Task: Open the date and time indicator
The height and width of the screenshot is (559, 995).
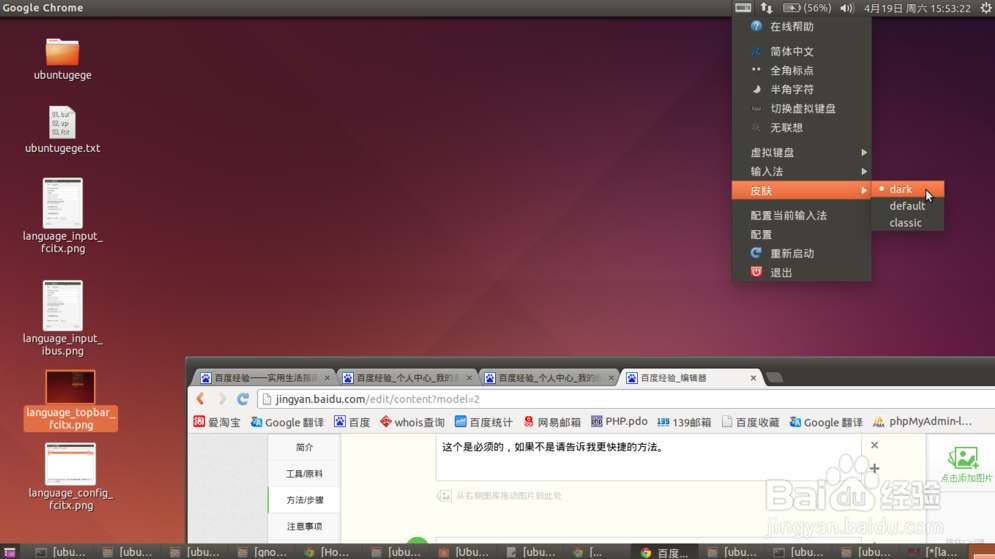Action: [x=917, y=8]
